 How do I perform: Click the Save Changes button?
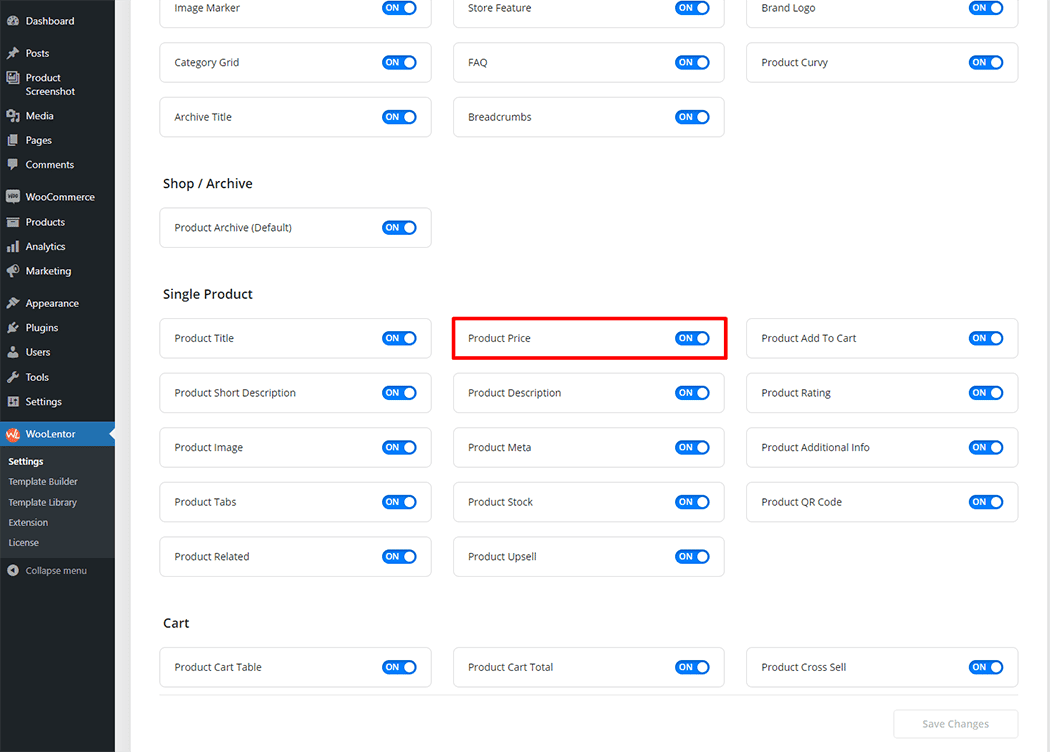point(954,724)
